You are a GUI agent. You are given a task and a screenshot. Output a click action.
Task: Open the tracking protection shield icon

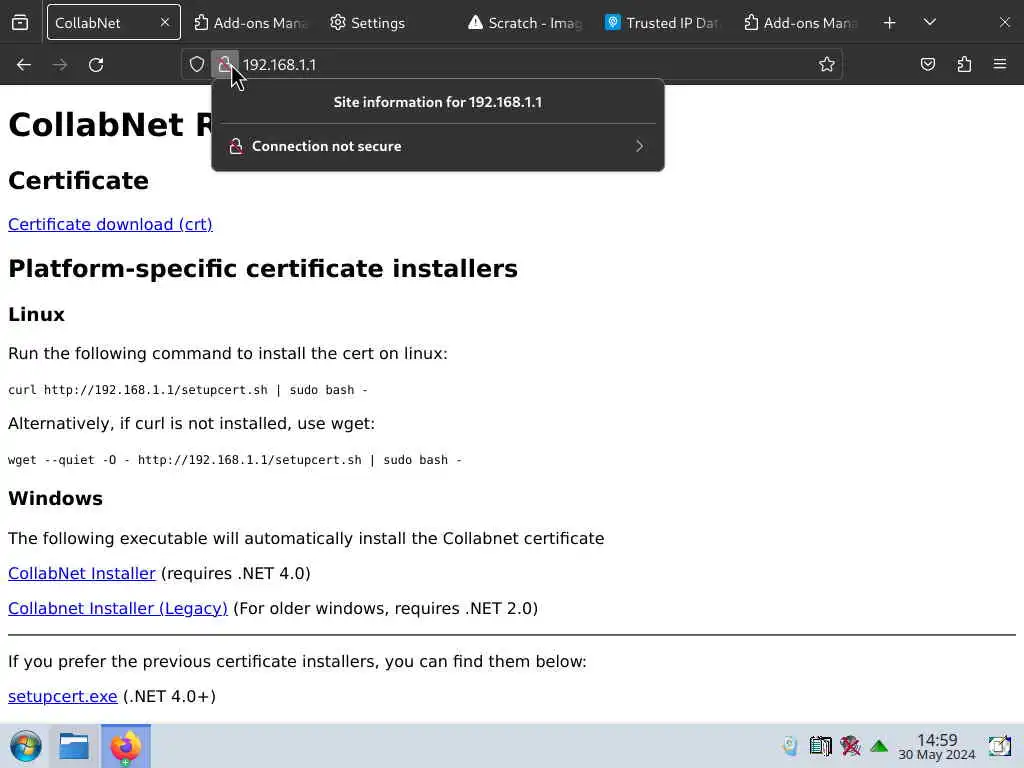pos(197,64)
